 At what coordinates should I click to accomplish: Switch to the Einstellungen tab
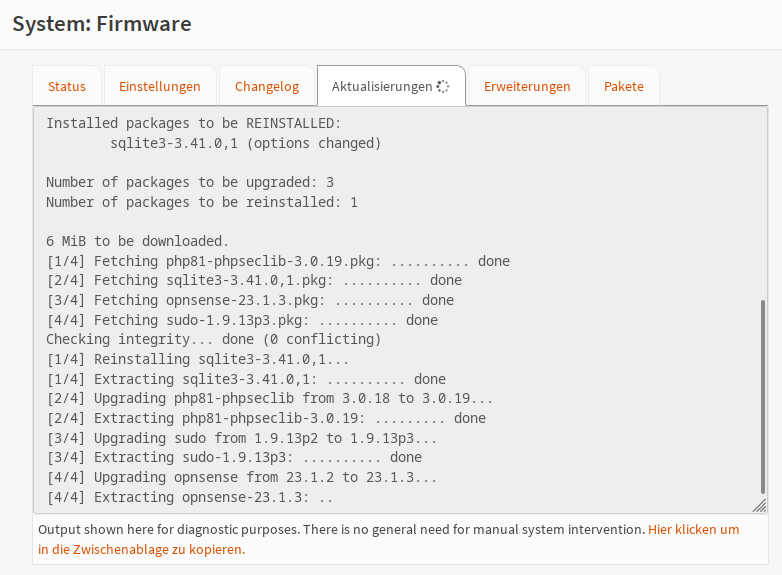pyautogui.click(x=160, y=86)
